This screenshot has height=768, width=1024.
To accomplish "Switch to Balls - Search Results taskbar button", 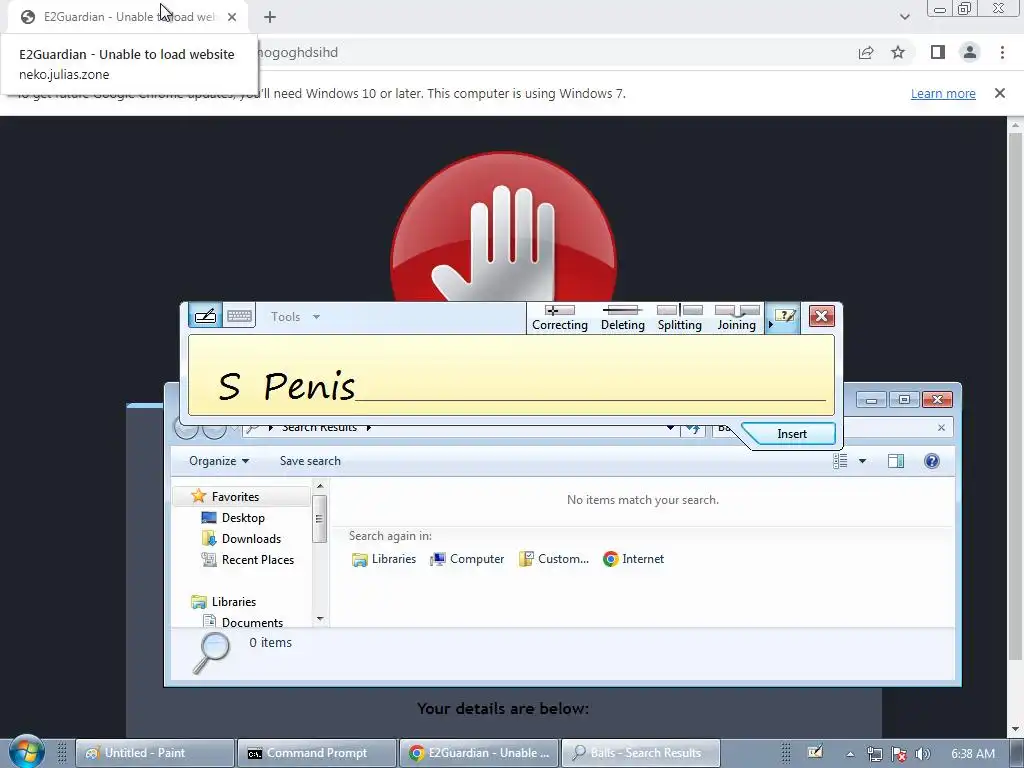I will point(641,753).
